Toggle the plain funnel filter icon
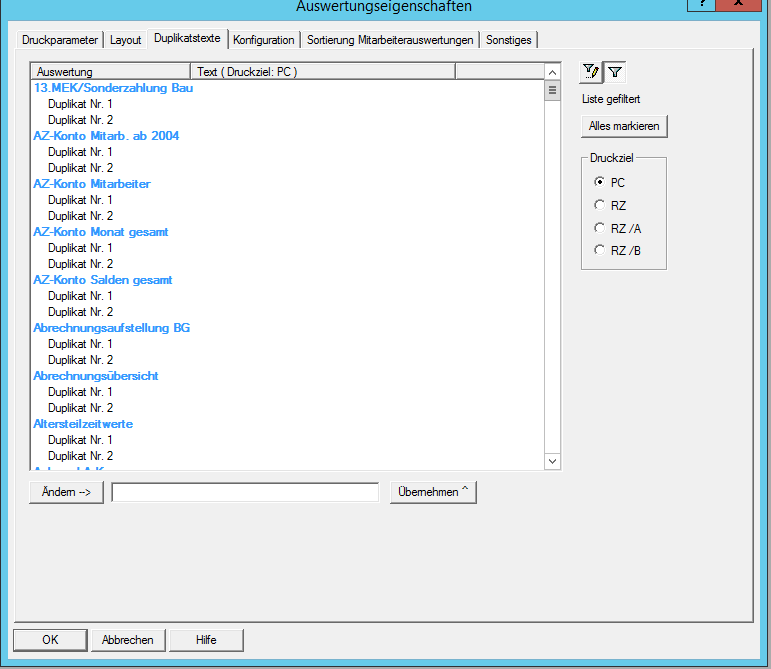Image resolution: width=771 pixels, height=669 pixels. coord(616,71)
